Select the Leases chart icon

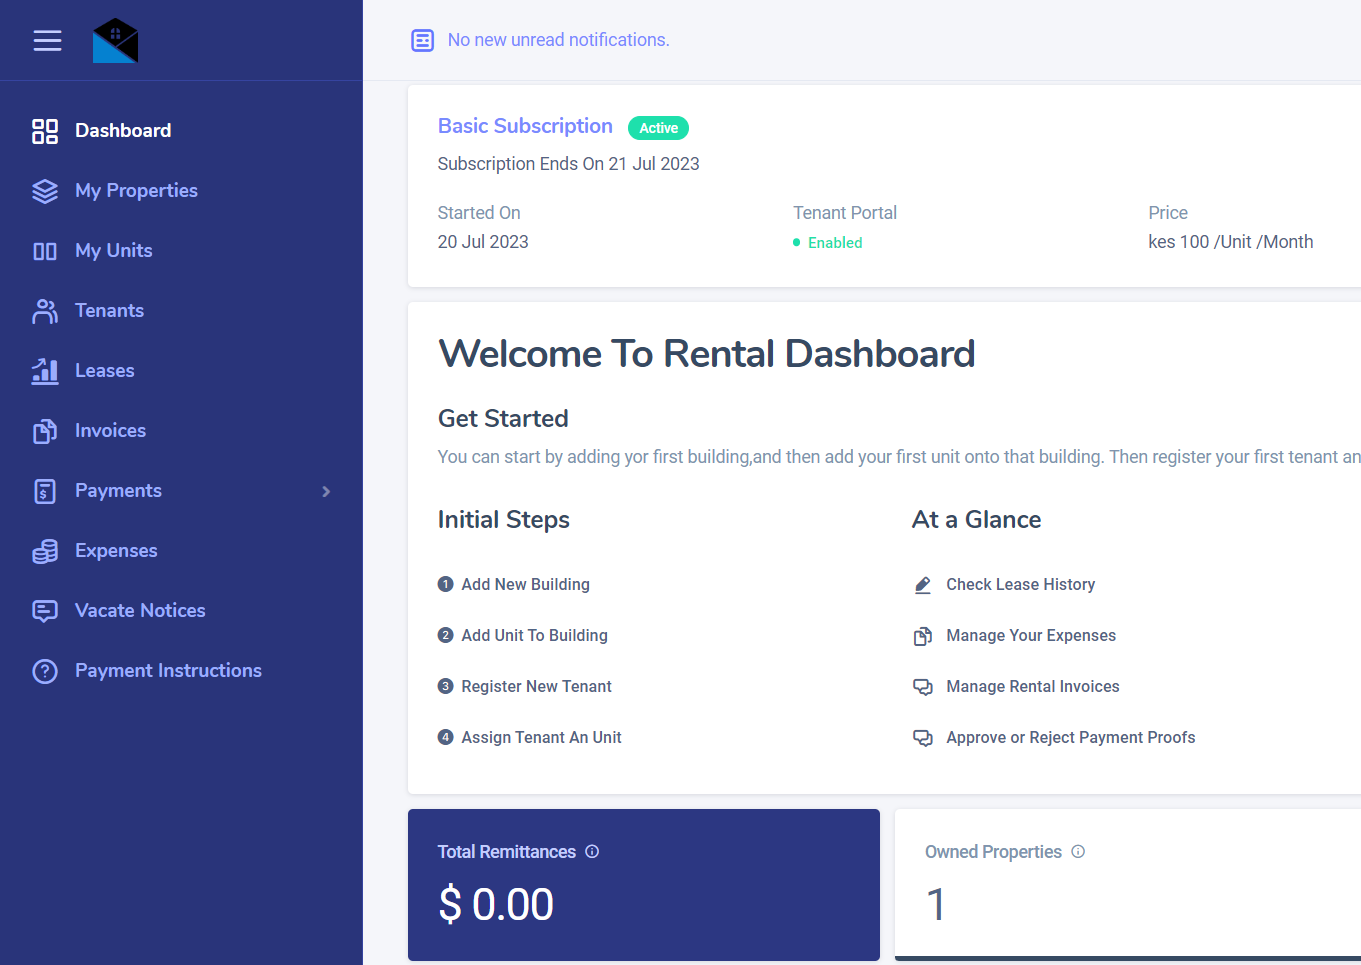[x=45, y=370]
